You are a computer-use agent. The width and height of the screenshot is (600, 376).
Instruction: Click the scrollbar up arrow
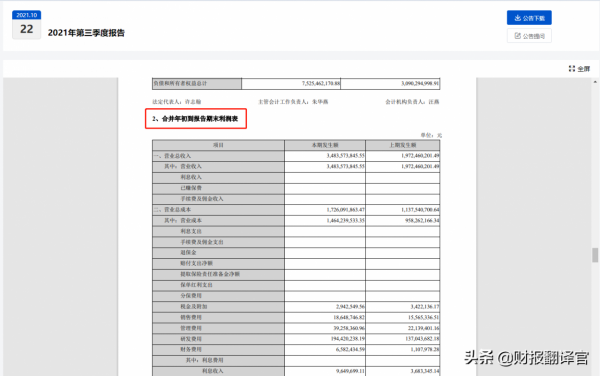coord(595,82)
